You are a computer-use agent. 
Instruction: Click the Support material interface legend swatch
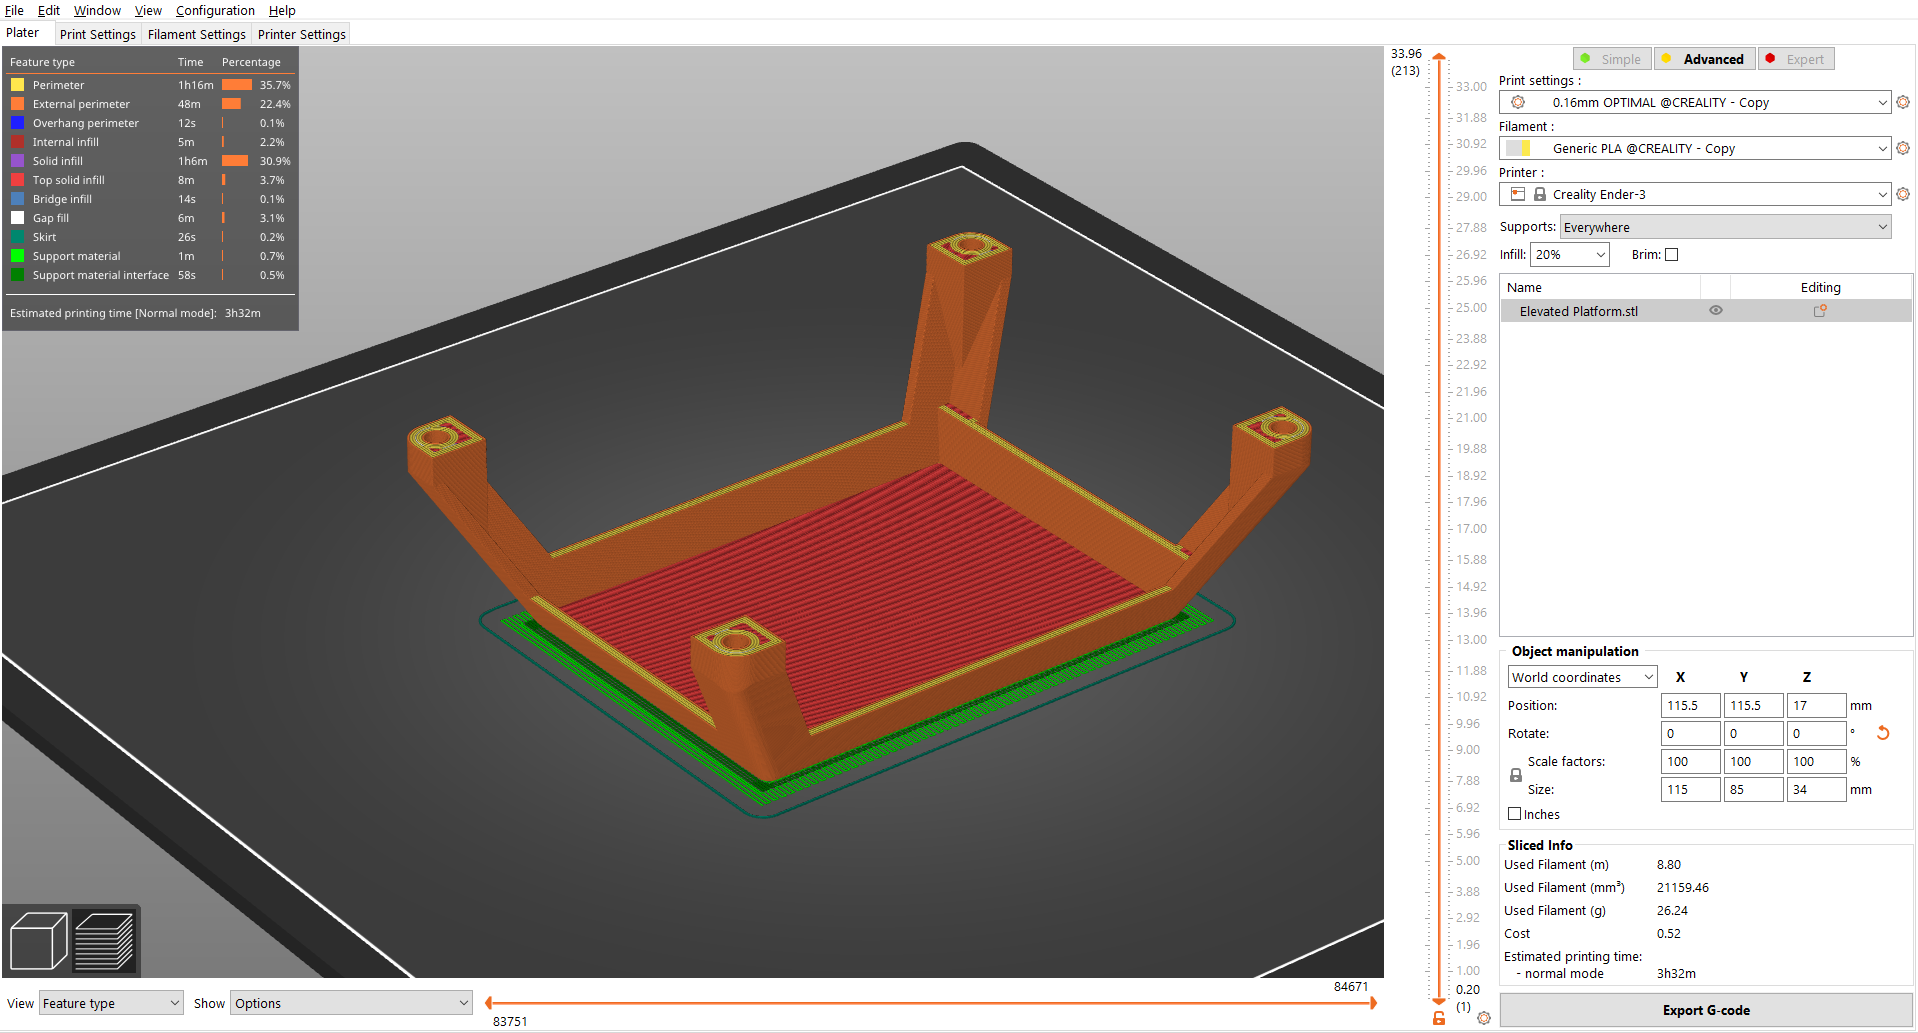pos(17,275)
